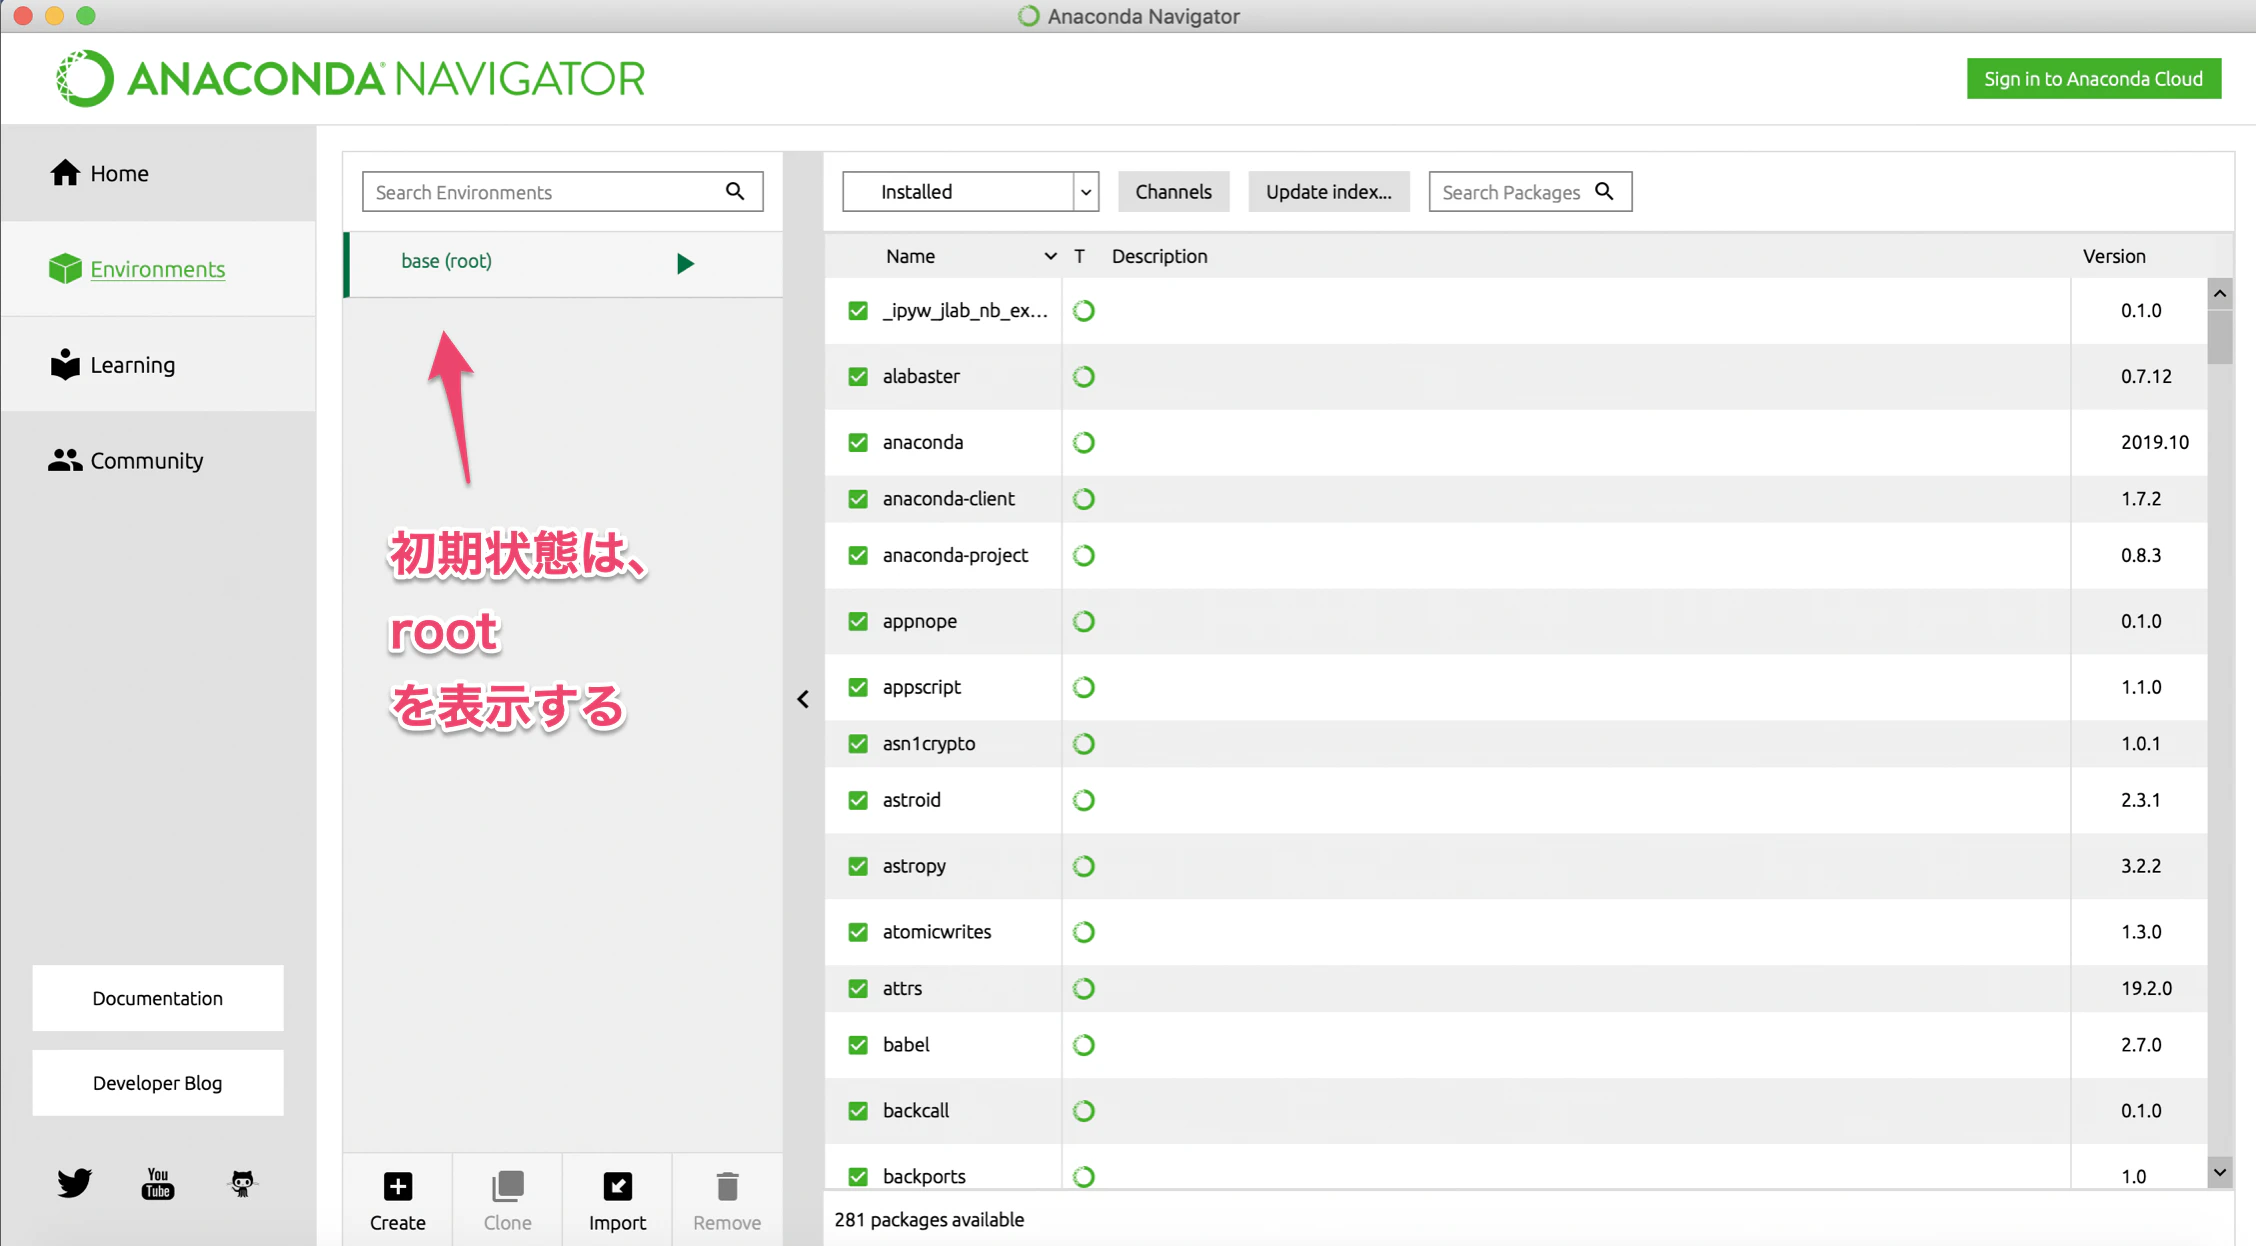Screen dimensions: 2256x1246
Task: Click the Update index button
Action: click(1328, 191)
